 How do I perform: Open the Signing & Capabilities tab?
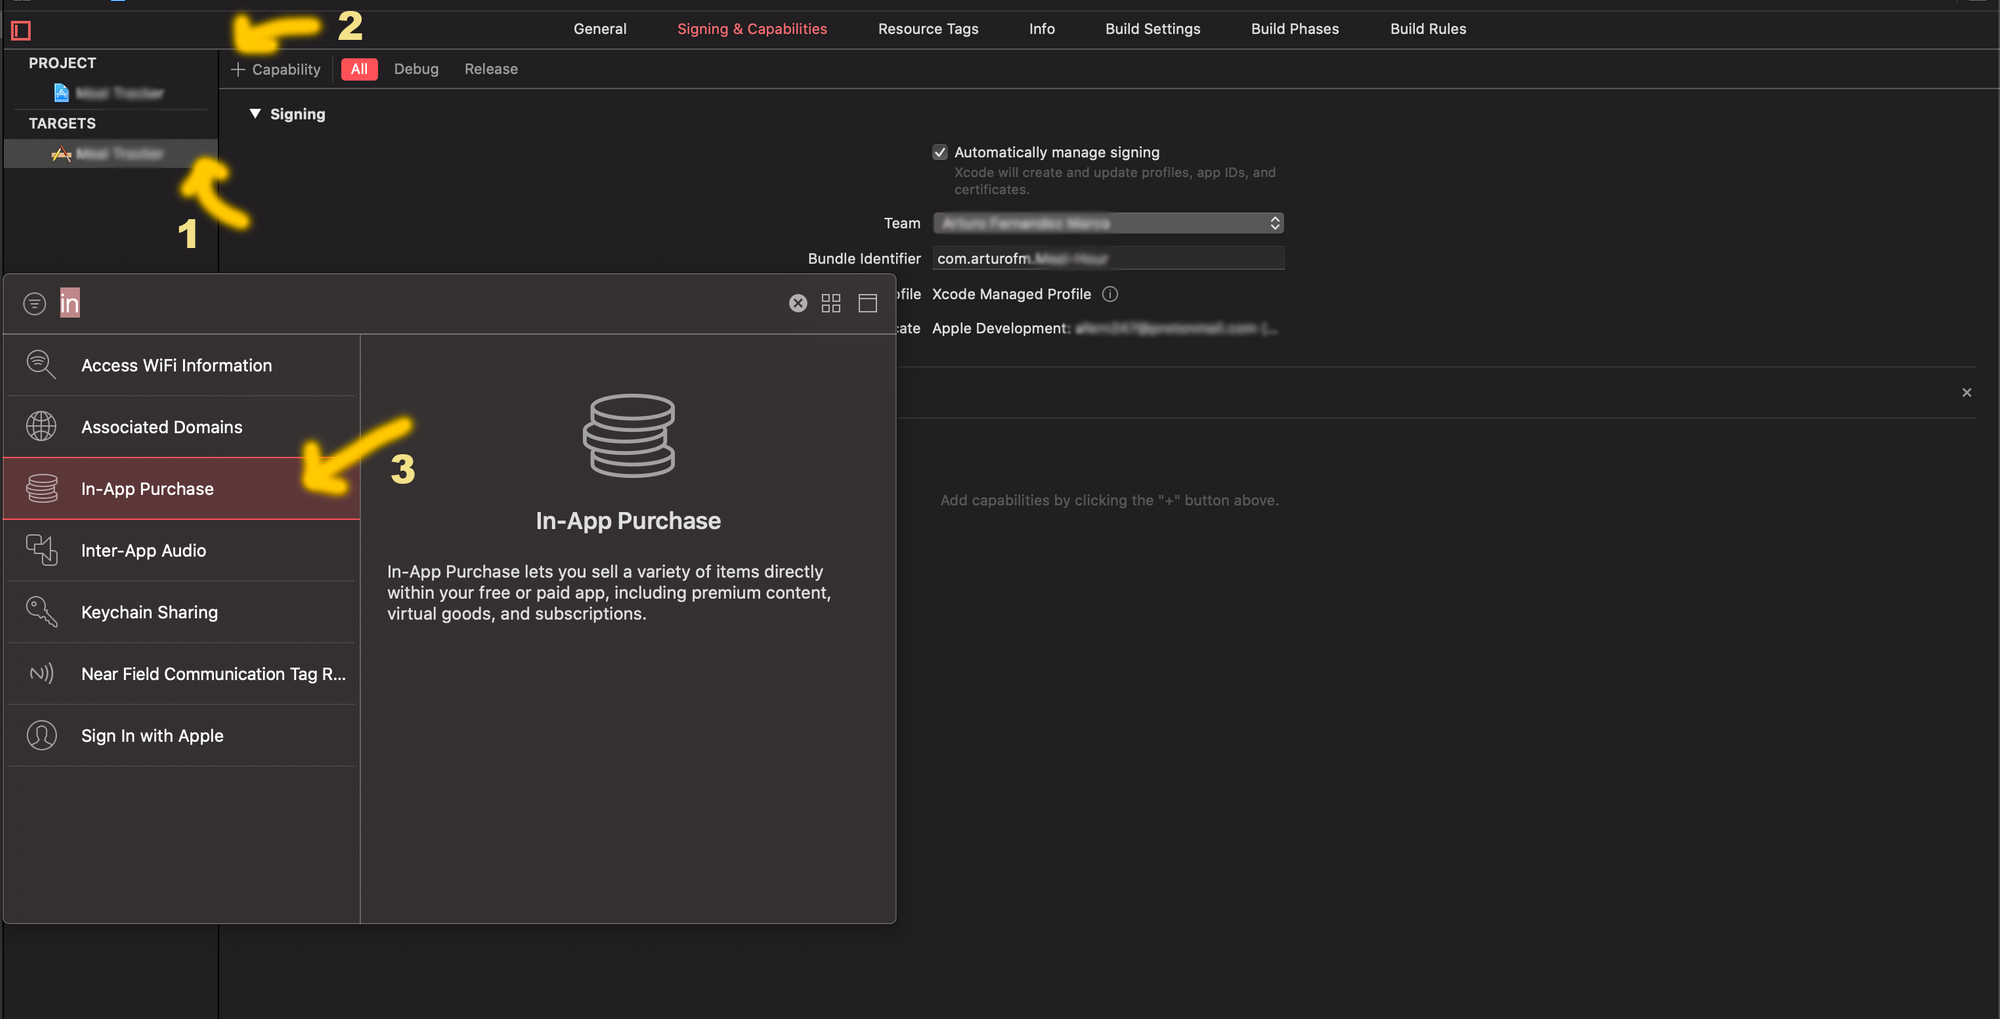point(752,29)
